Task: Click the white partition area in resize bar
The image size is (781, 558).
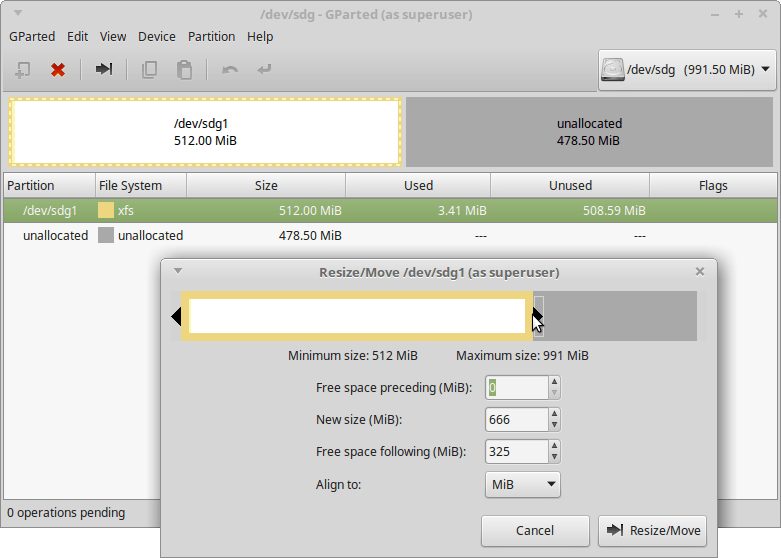Action: 357,316
